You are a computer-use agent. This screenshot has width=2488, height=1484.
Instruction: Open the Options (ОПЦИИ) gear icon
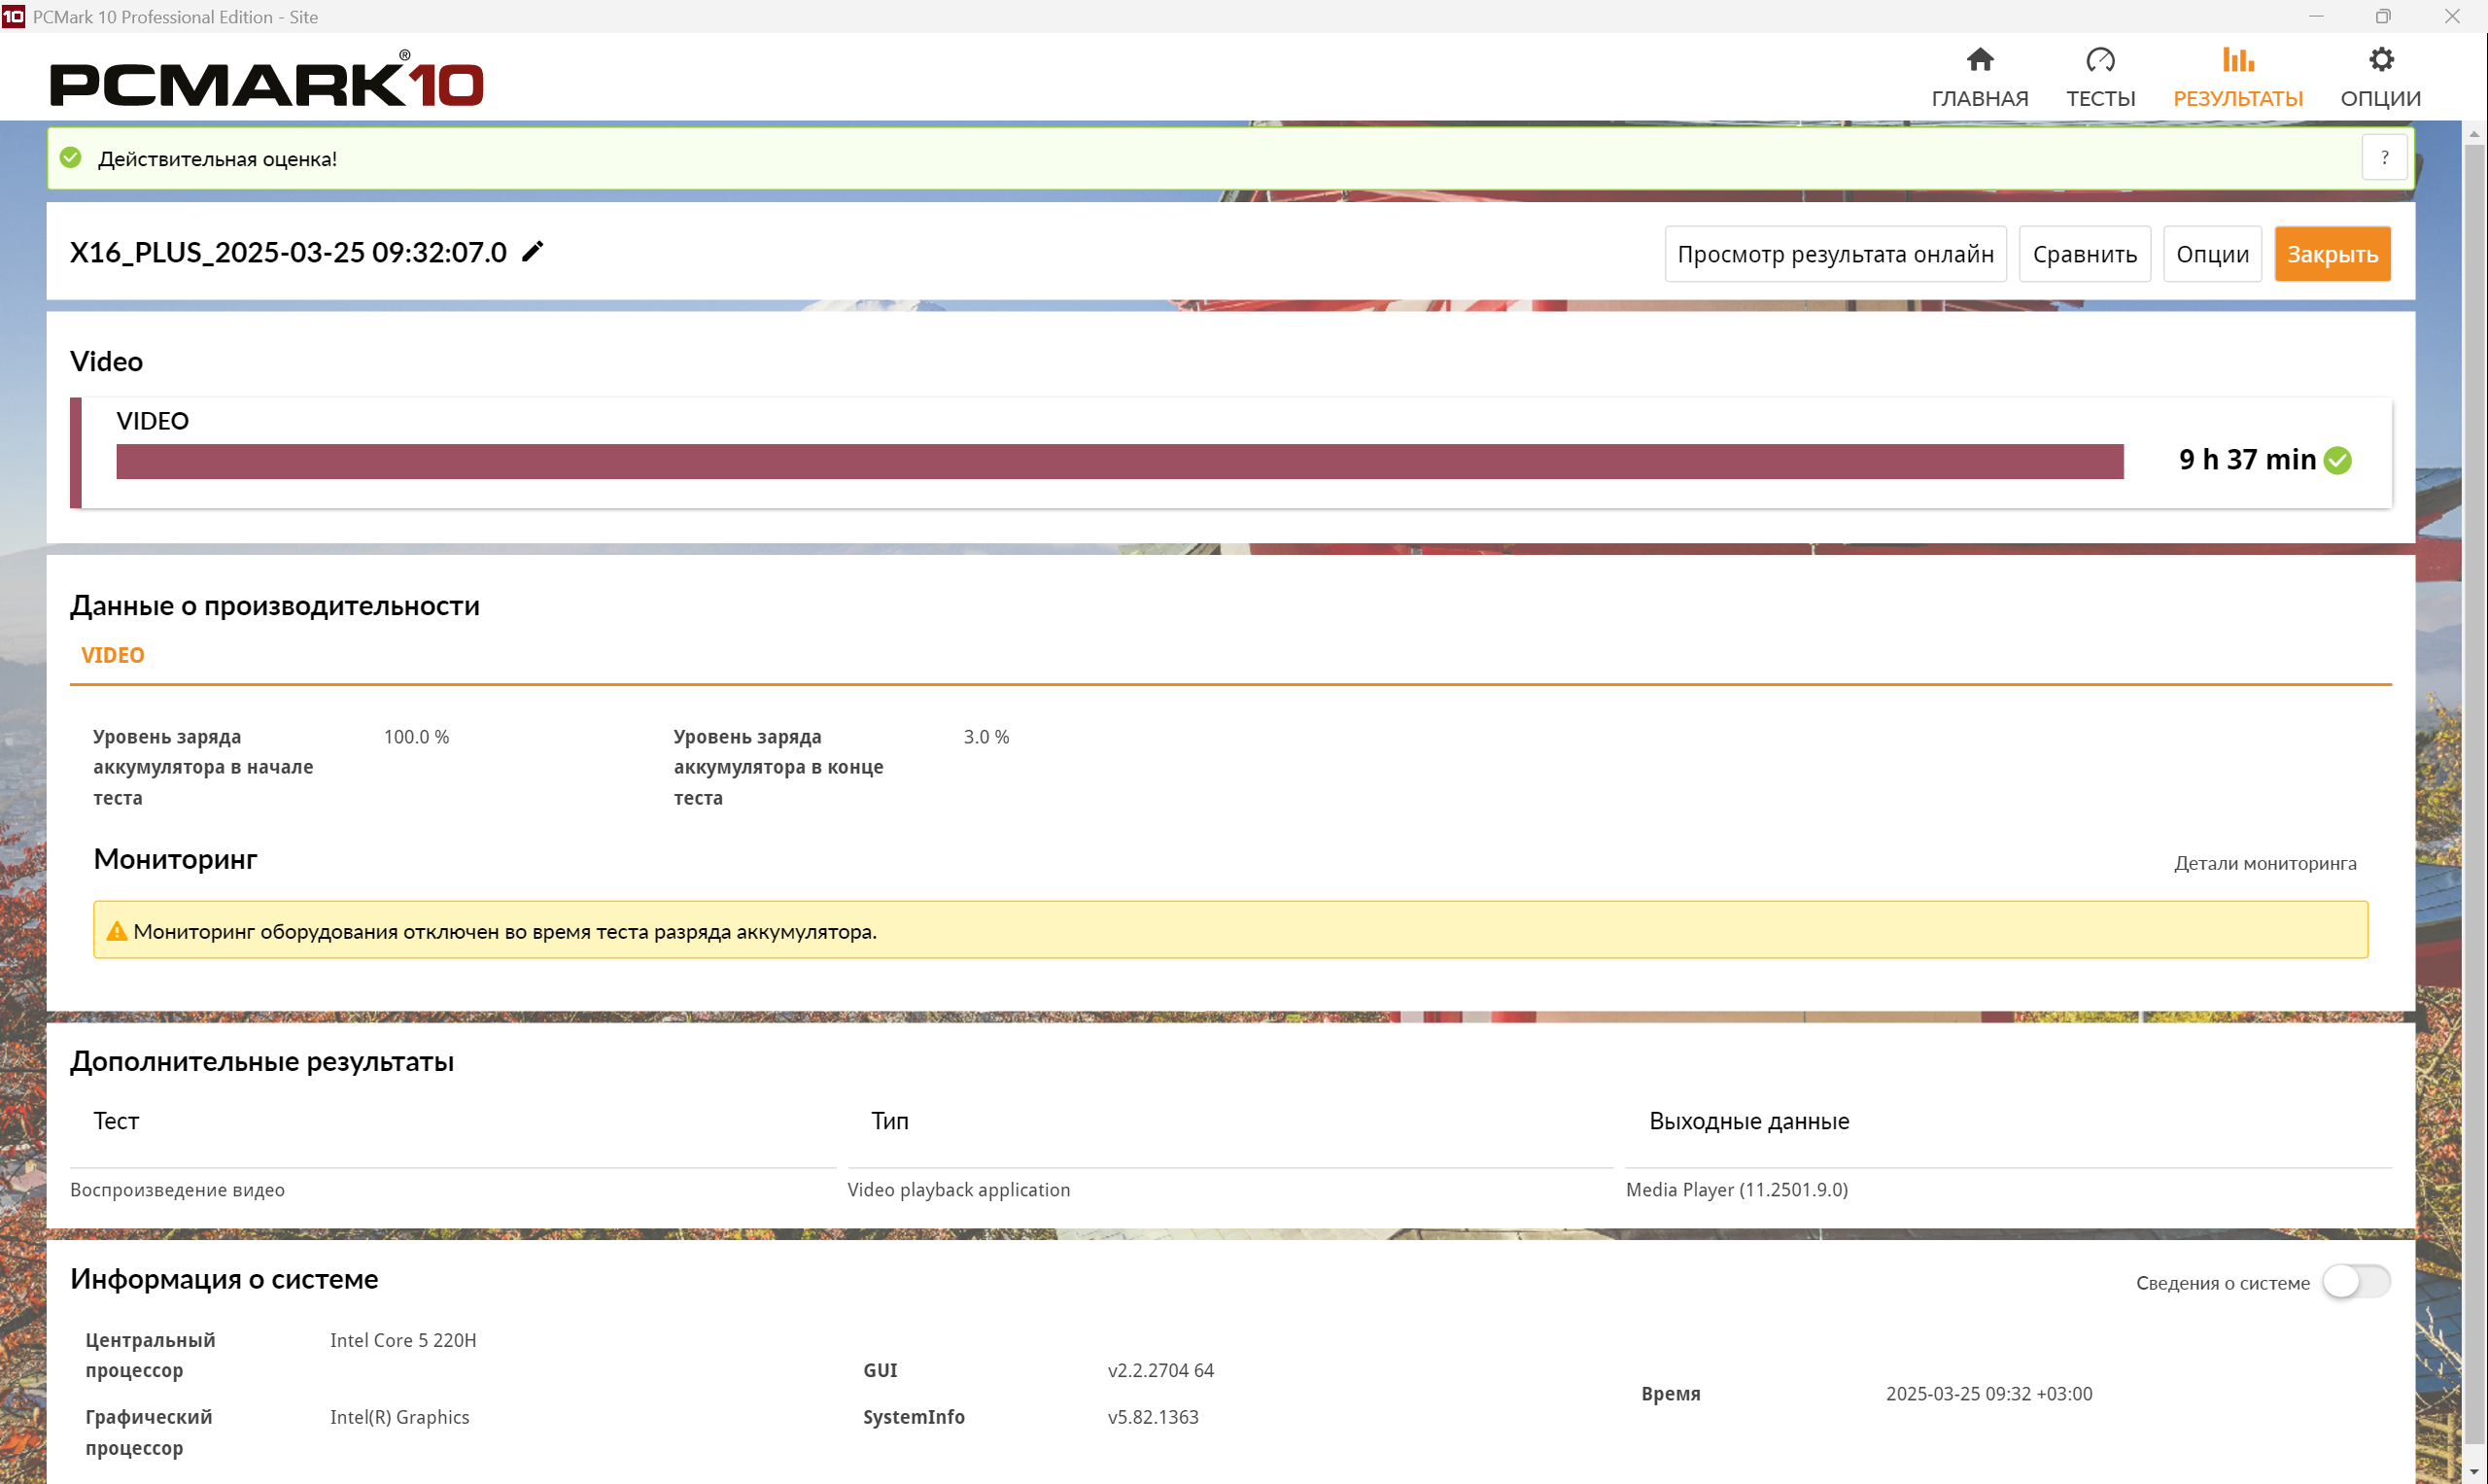[x=2380, y=61]
